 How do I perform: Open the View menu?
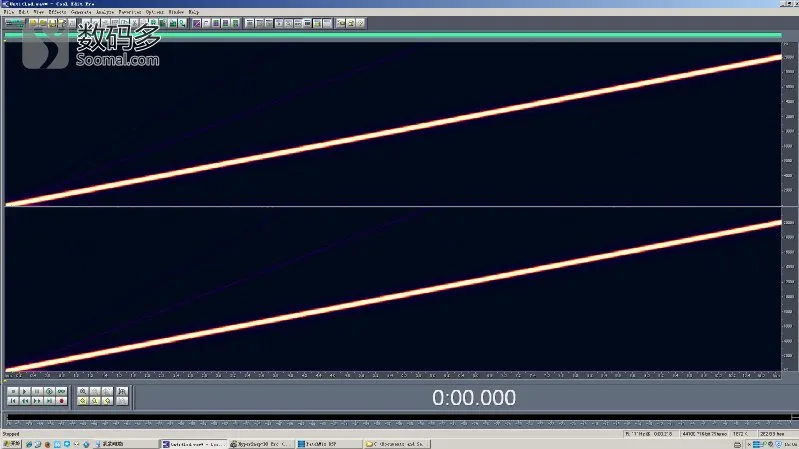click(39, 12)
